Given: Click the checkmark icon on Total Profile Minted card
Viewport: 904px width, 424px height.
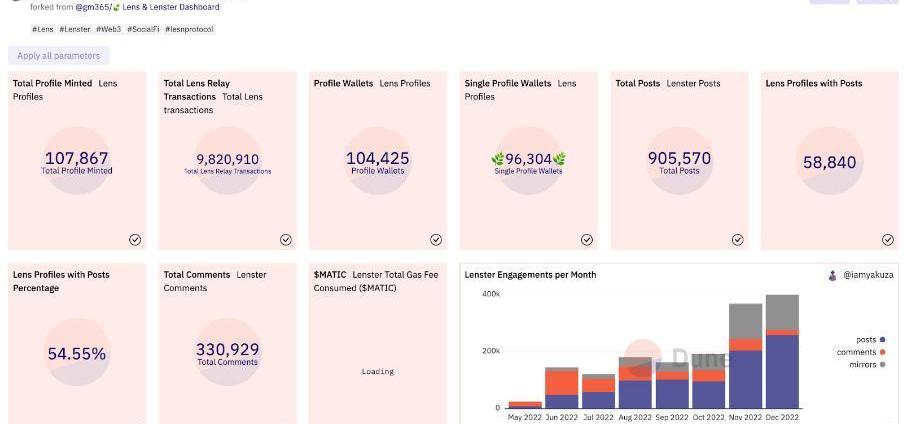Looking at the screenshot, I should pyautogui.click(x=135, y=240).
